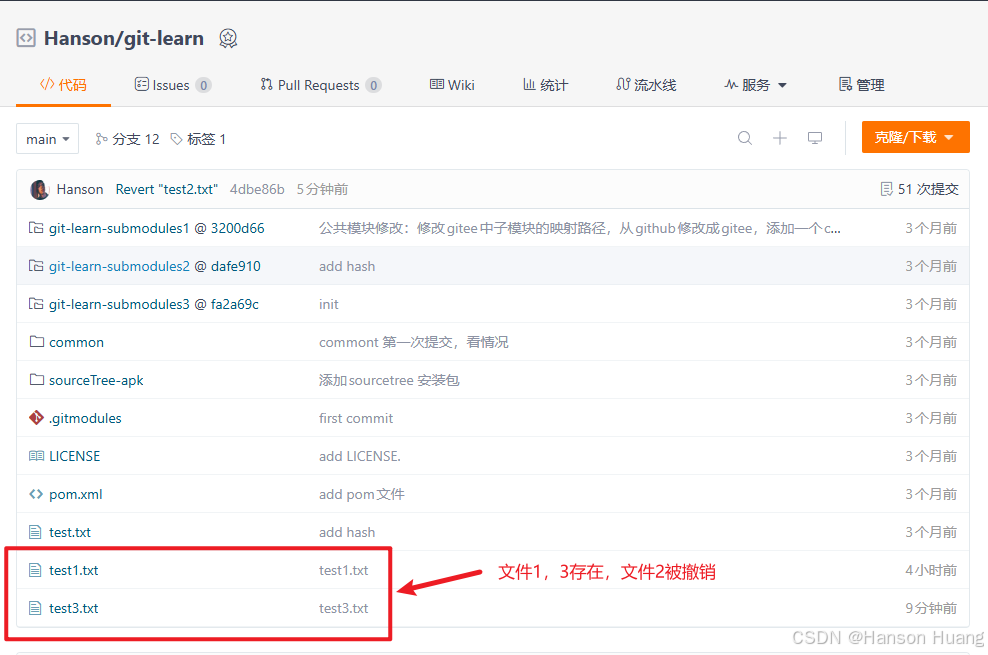Click the 9分钟前 timestamp on test3.txt row

pyautogui.click(x=931, y=608)
